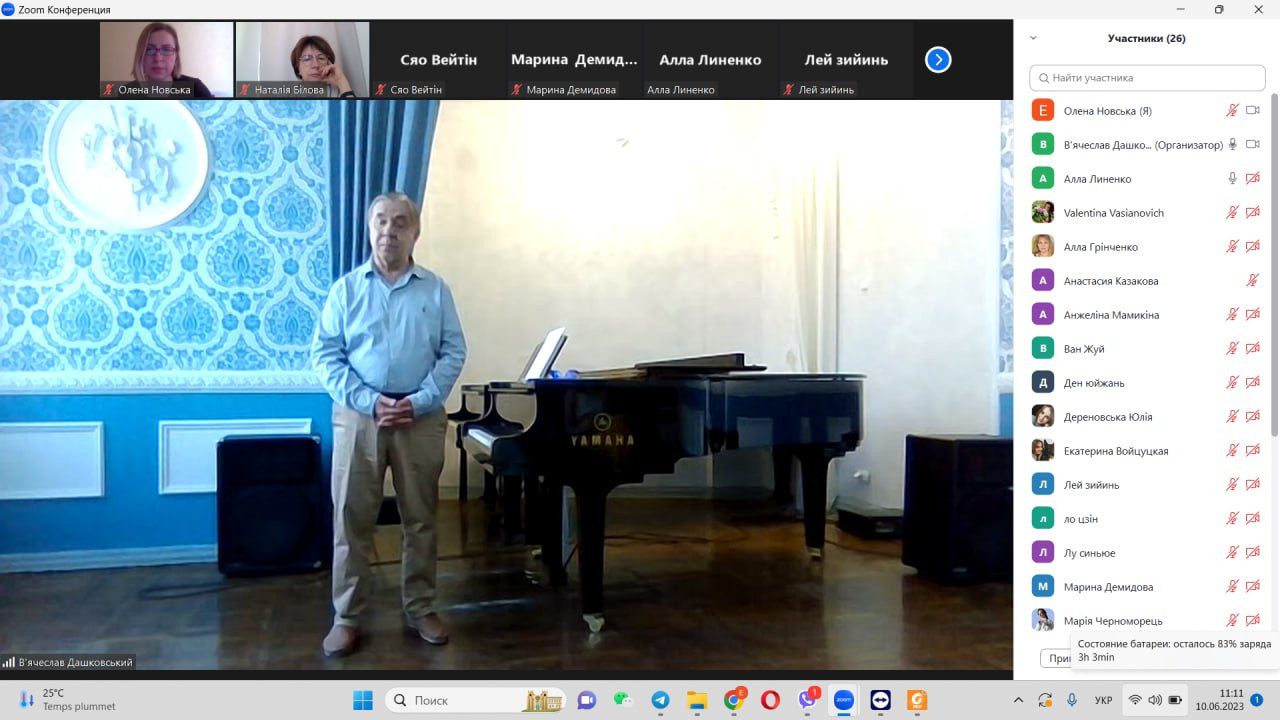Click the camera icon for Олена Новська (Я)
Viewport: 1280px width, 720px height.
(1252, 111)
